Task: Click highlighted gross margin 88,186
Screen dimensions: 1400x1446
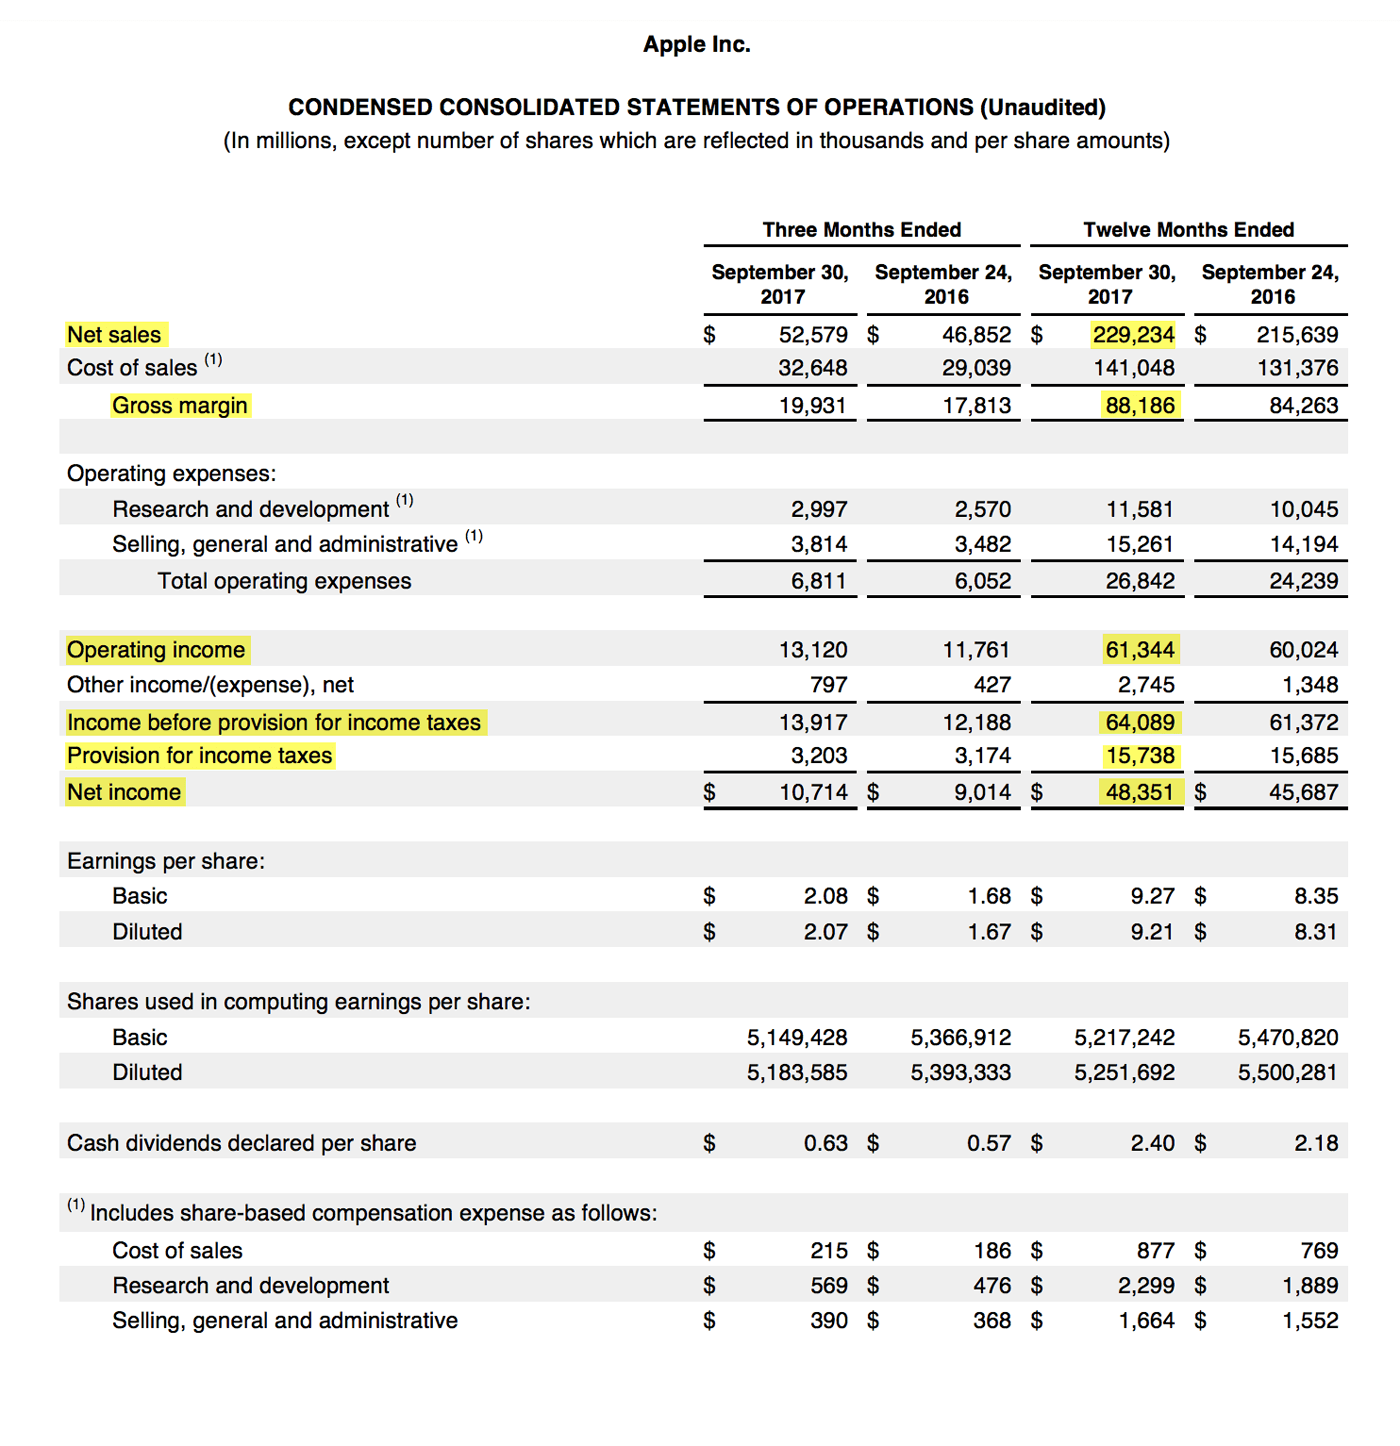Action: click(x=1140, y=405)
